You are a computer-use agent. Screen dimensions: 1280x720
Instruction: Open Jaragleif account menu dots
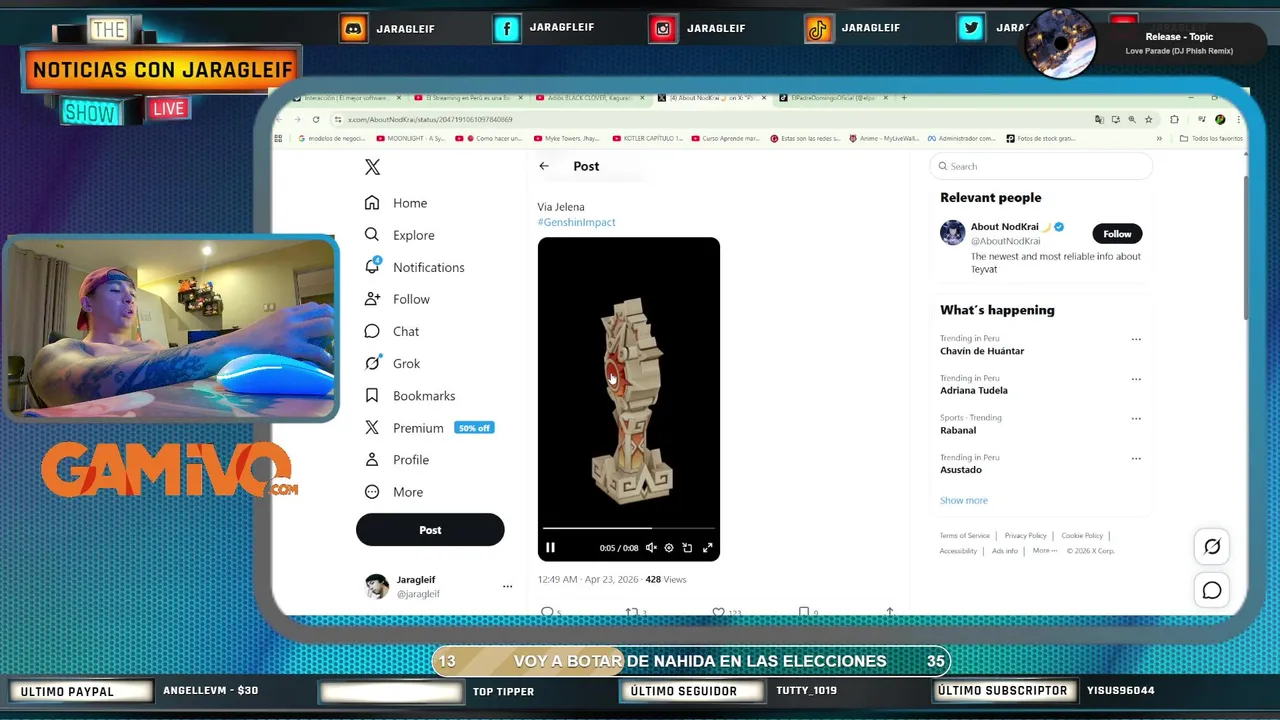click(x=507, y=587)
